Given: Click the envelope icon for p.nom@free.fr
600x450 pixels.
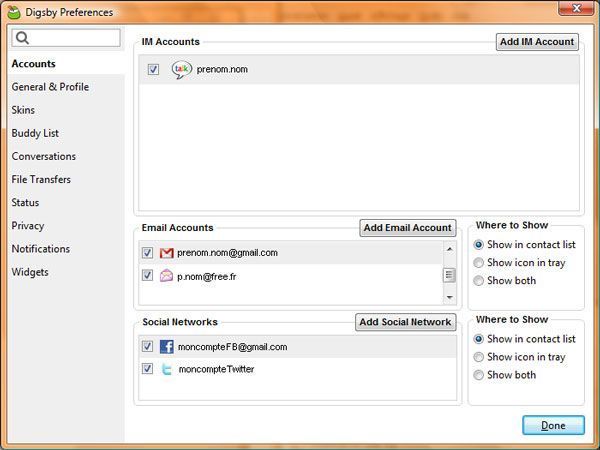Looking at the screenshot, I should pyautogui.click(x=166, y=276).
